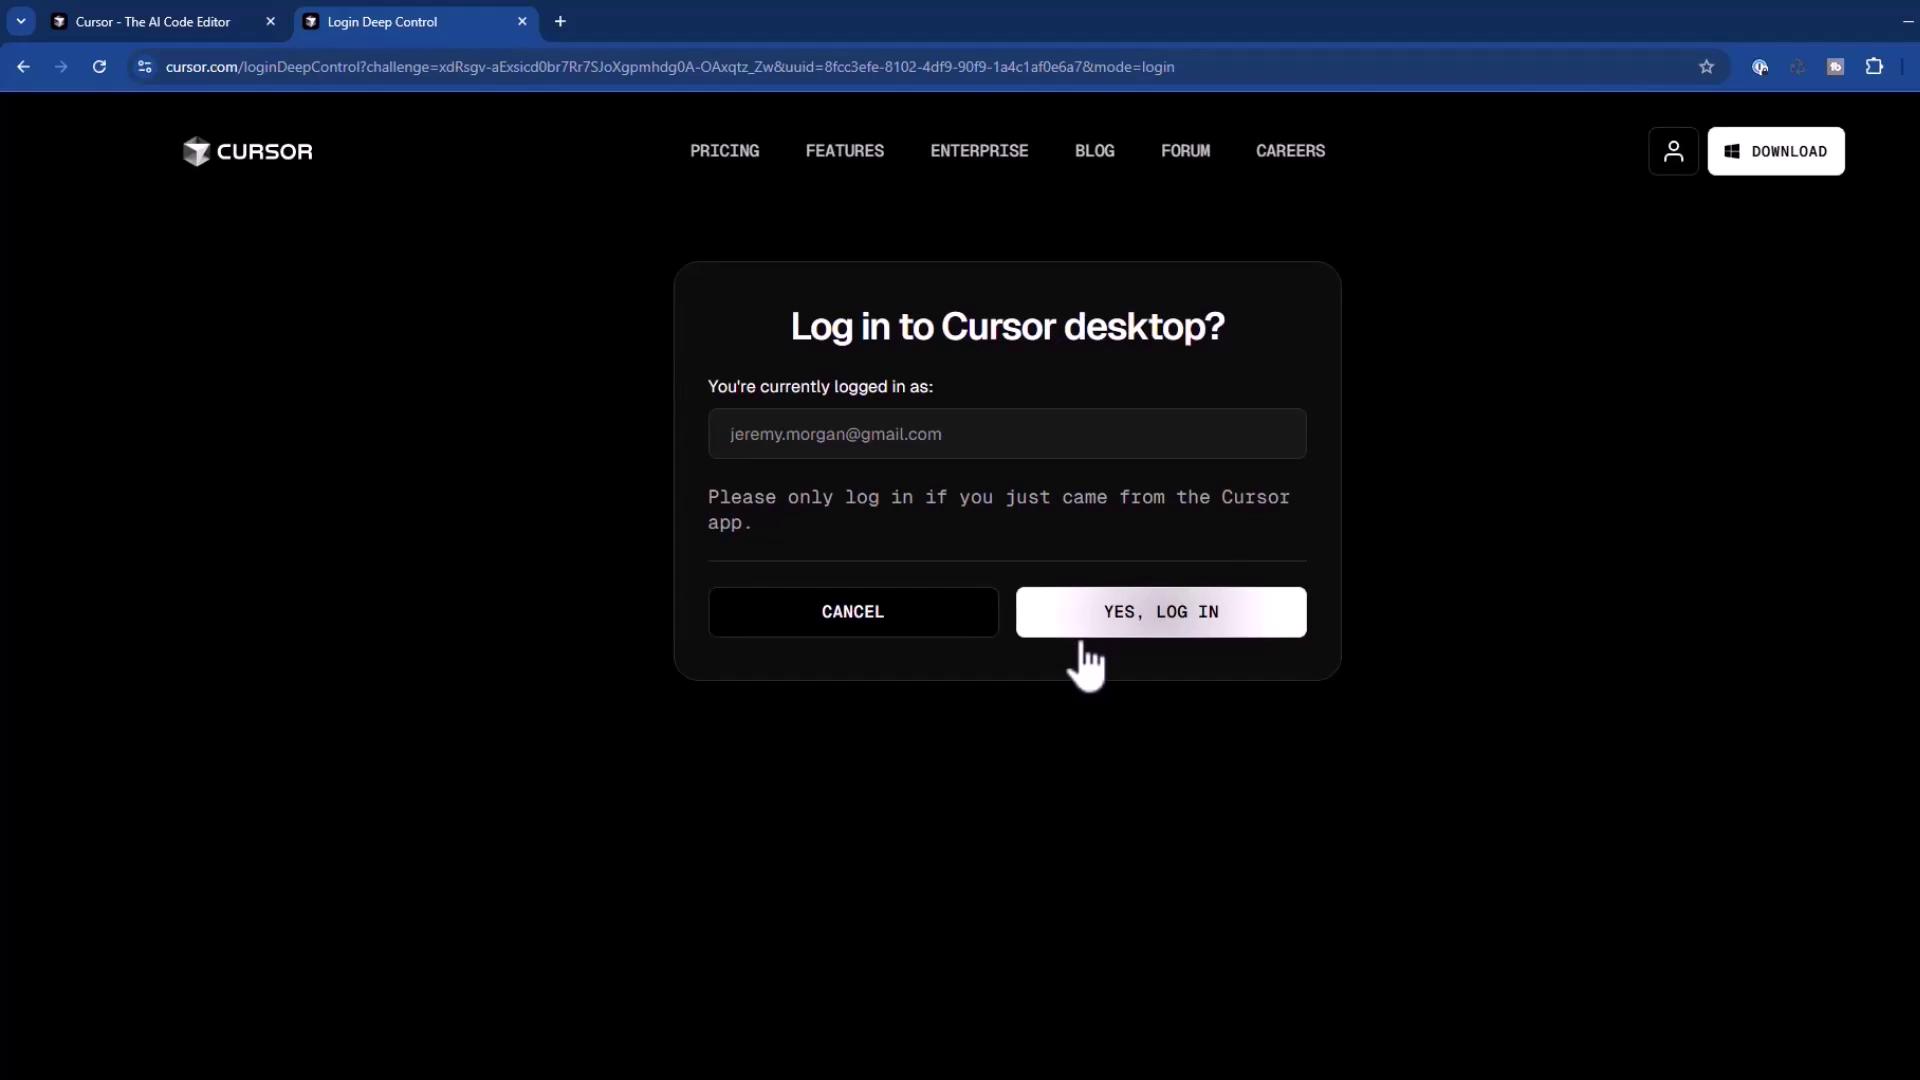Open the Enterprise navigation link

tap(978, 151)
